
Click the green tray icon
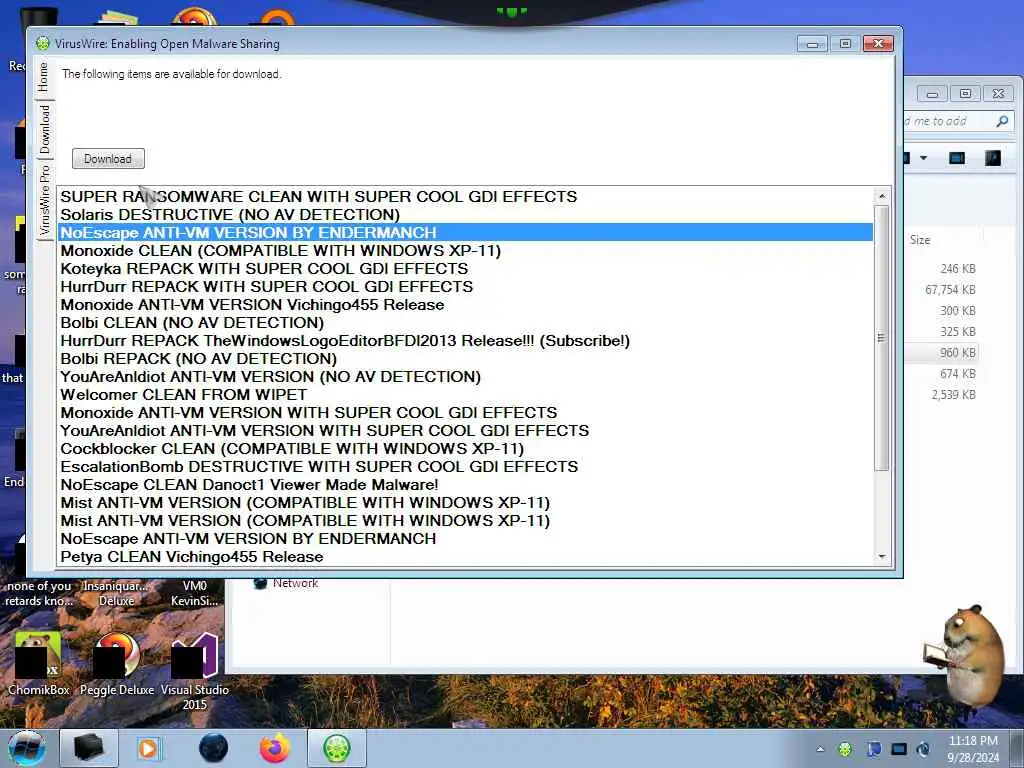(845, 749)
